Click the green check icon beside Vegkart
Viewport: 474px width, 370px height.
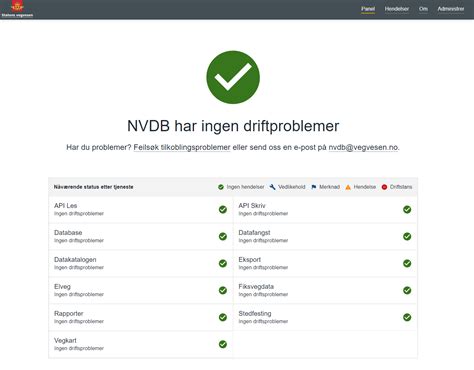pyautogui.click(x=223, y=344)
